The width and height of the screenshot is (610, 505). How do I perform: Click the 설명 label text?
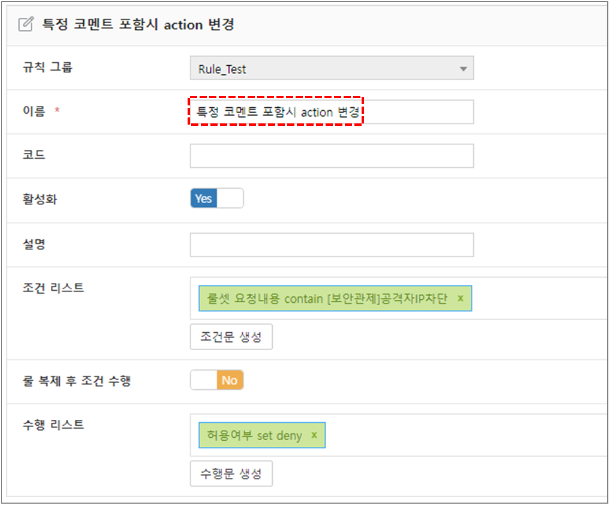click(x=34, y=244)
